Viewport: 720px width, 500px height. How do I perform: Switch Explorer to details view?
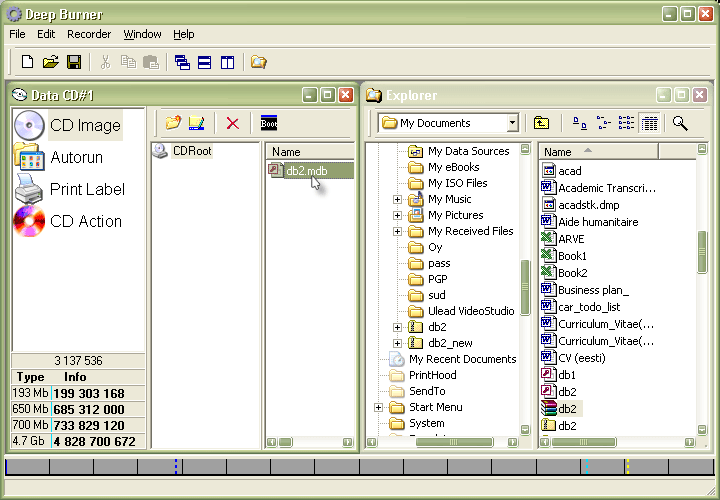[650, 123]
